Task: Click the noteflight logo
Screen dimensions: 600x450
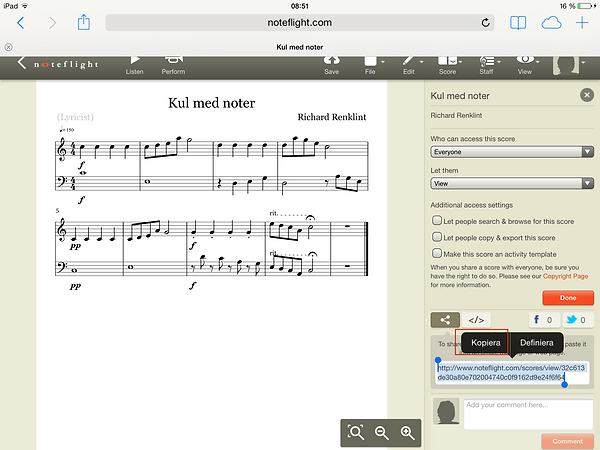Action: (x=66, y=64)
